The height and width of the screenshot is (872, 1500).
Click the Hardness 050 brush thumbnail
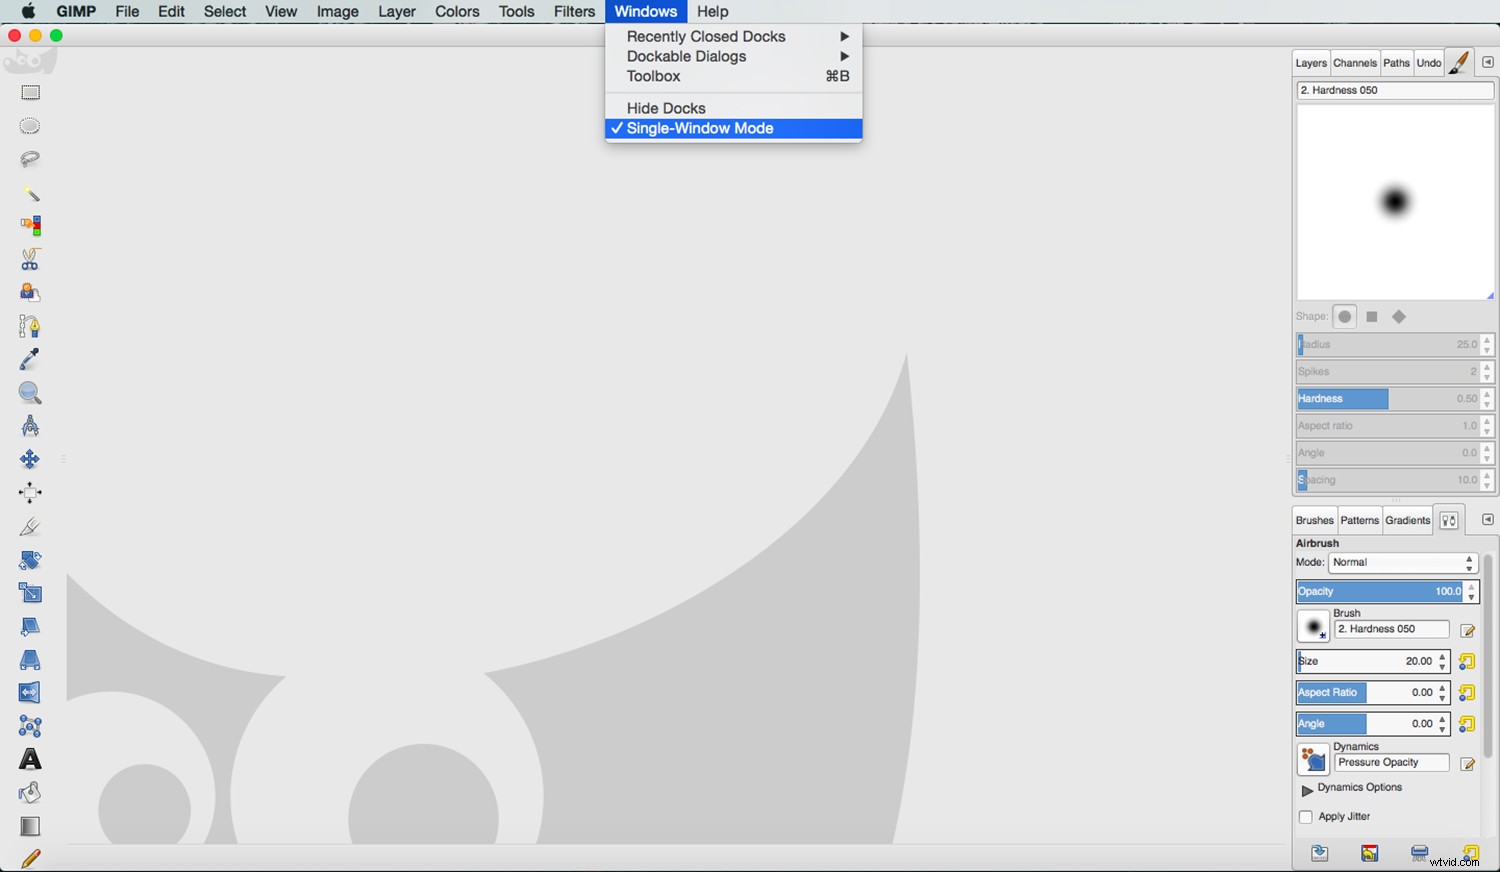point(1312,626)
